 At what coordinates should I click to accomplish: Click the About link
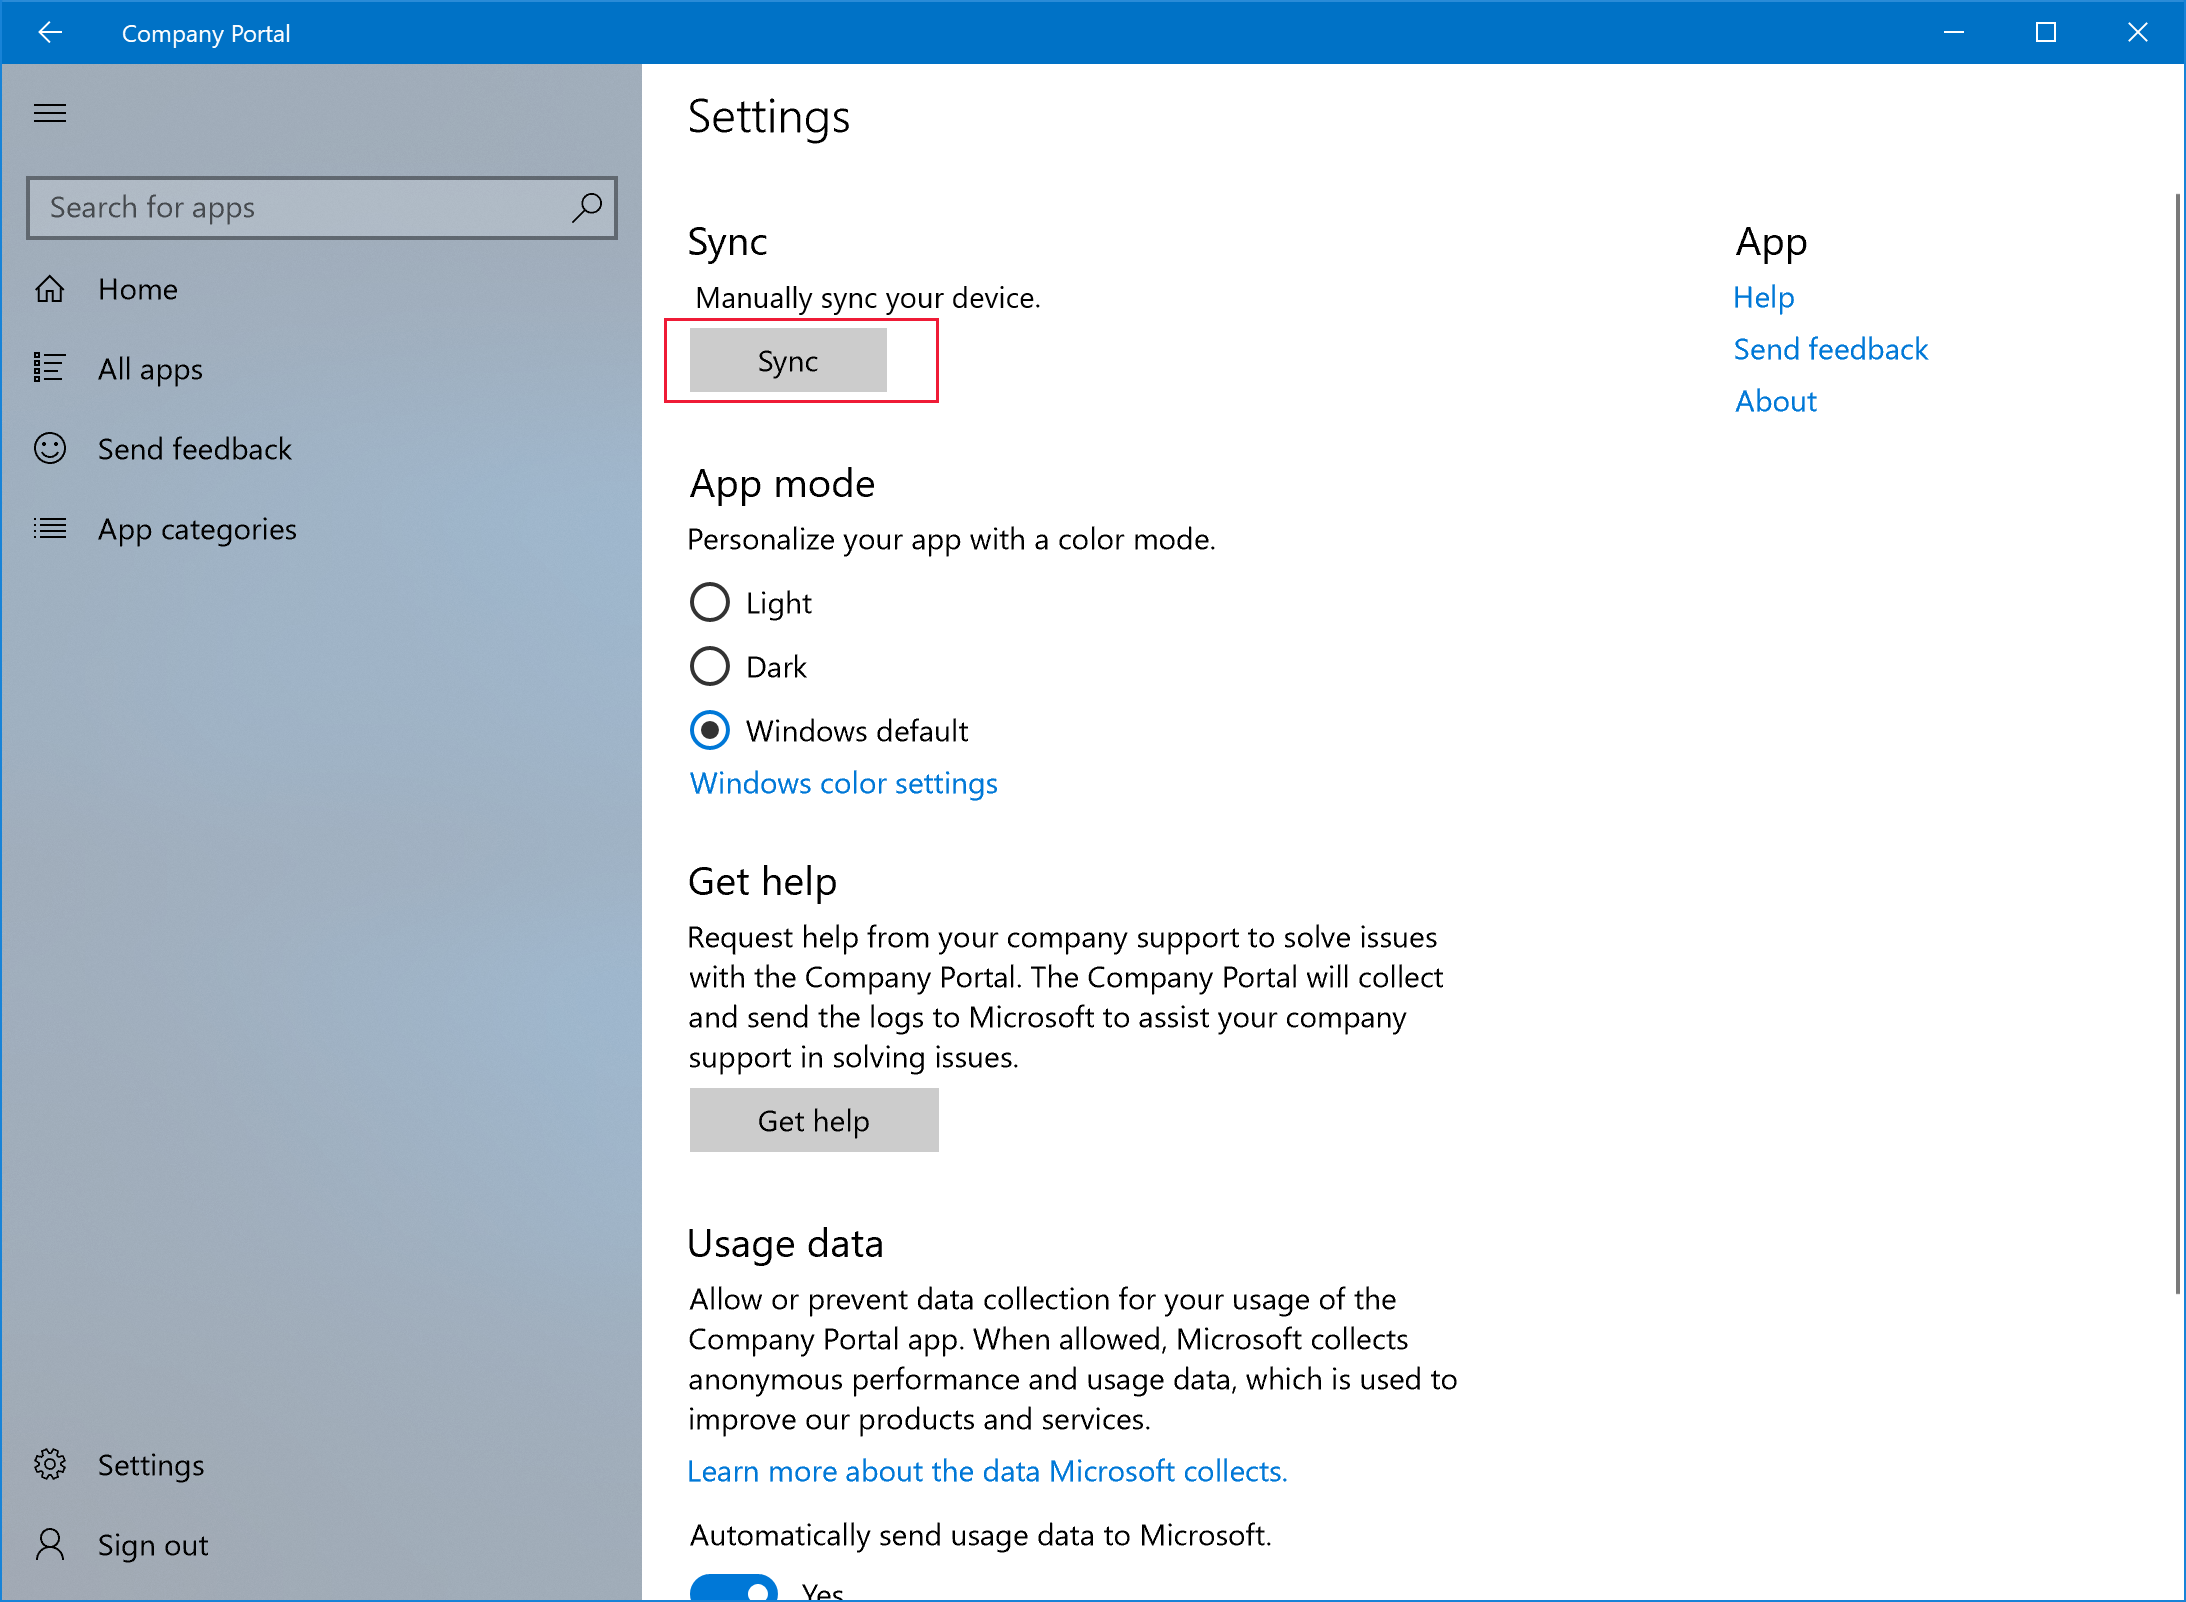click(x=1777, y=400)
